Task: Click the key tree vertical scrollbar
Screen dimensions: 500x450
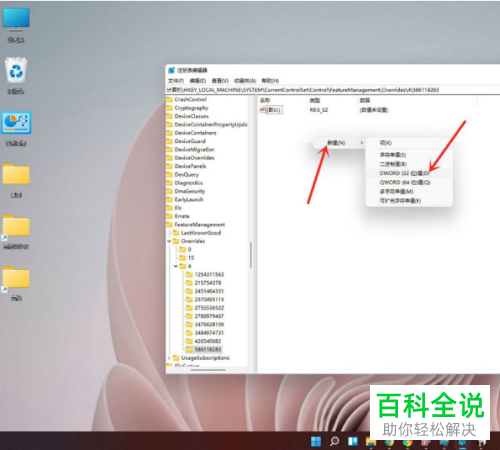Action: coord(250,255)
